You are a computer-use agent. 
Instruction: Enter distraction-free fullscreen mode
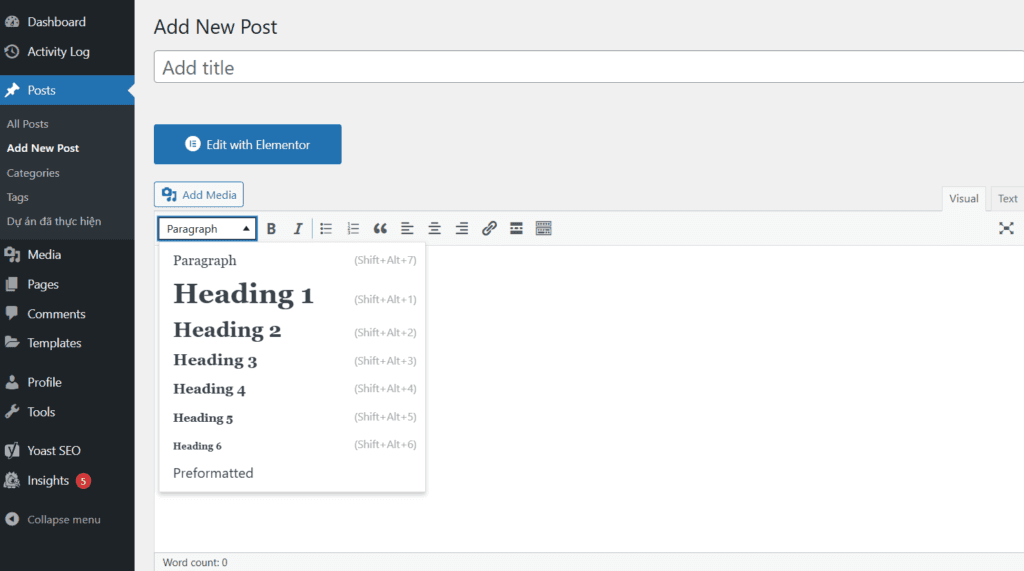(x=1006, y=228)
